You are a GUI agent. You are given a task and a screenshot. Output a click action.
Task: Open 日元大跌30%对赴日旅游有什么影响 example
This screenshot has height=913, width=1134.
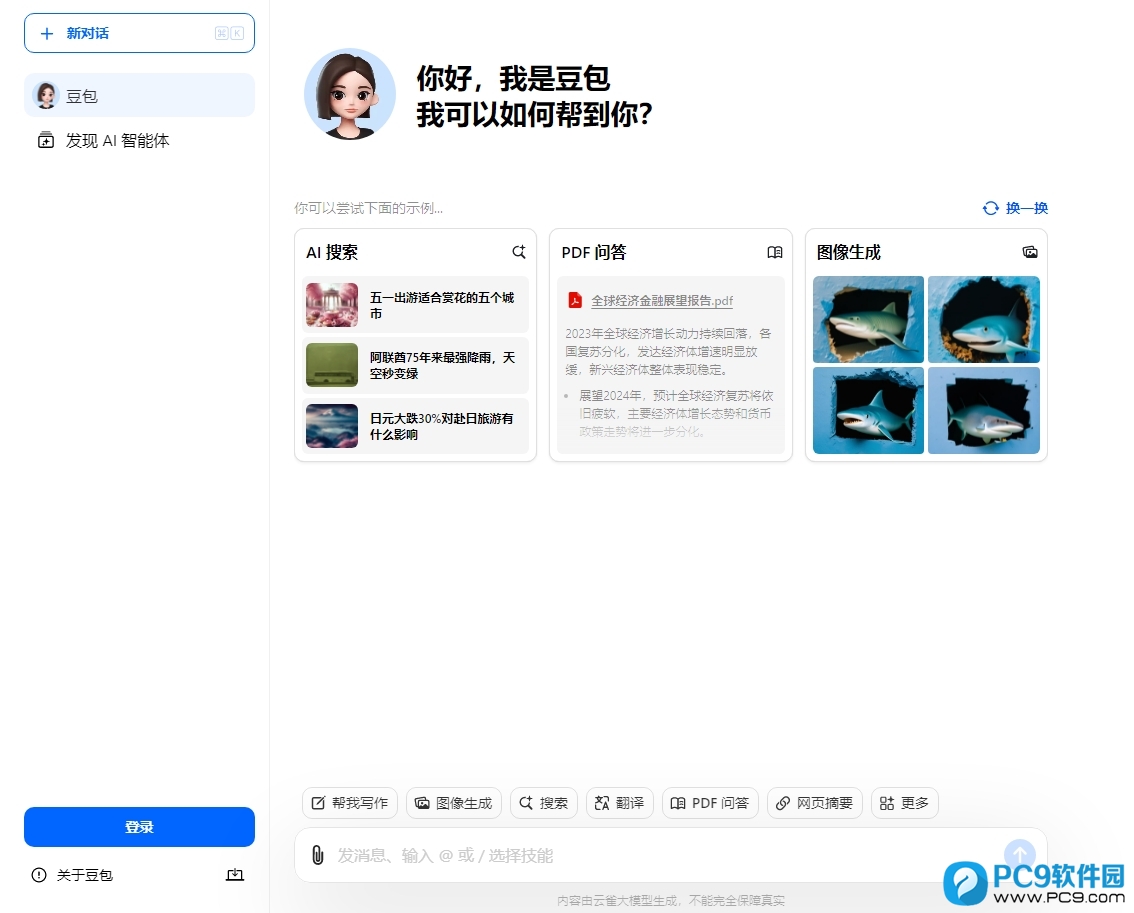click(416, 426)
